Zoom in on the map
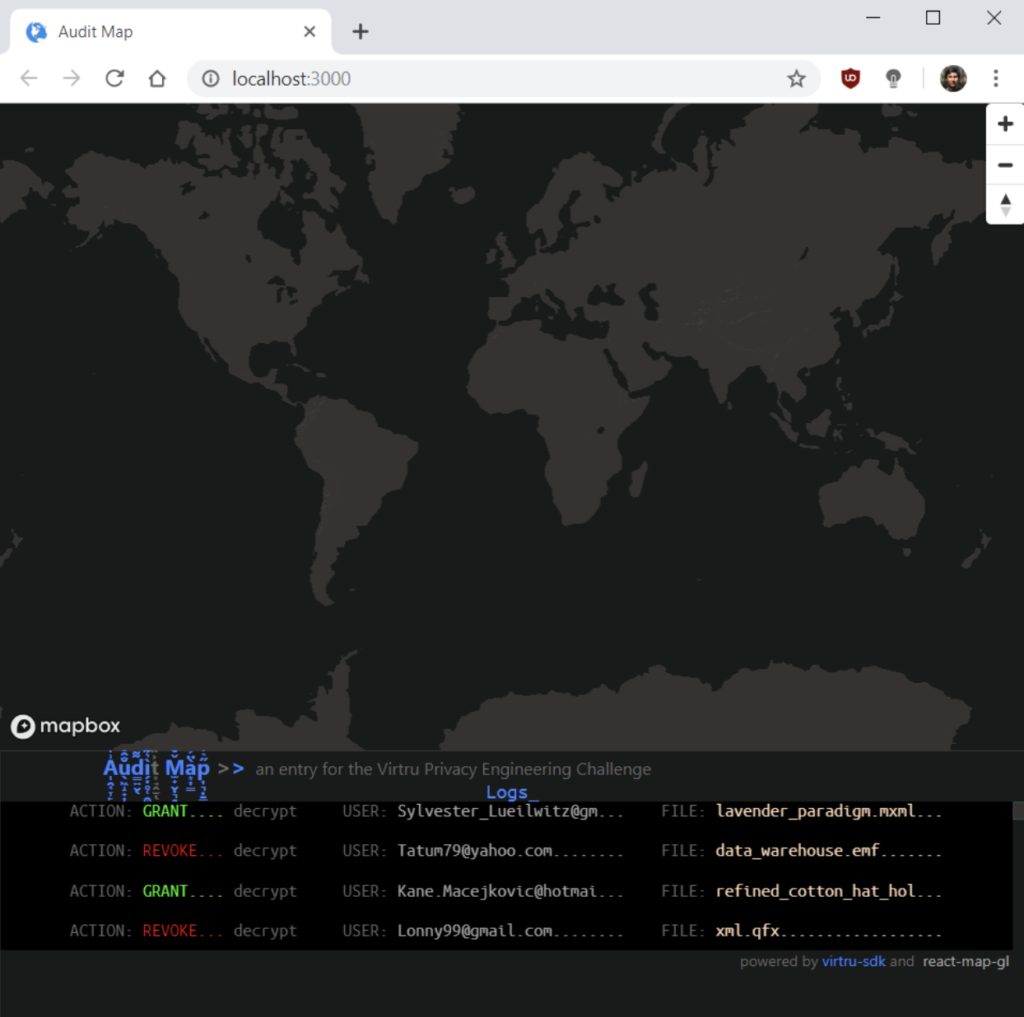The width and height of the screenshot is (1024, 1017). 1005,124
